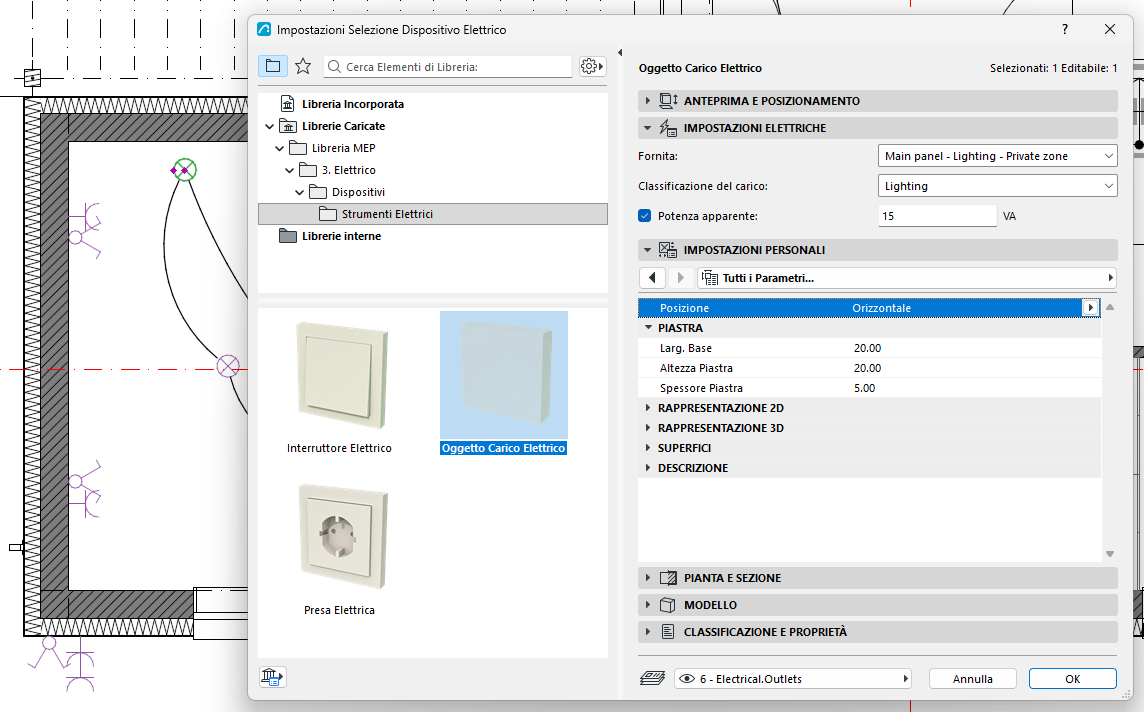1144x712 pixels.
Task: Switch to folder view icon
Action: tap(273, 66)
